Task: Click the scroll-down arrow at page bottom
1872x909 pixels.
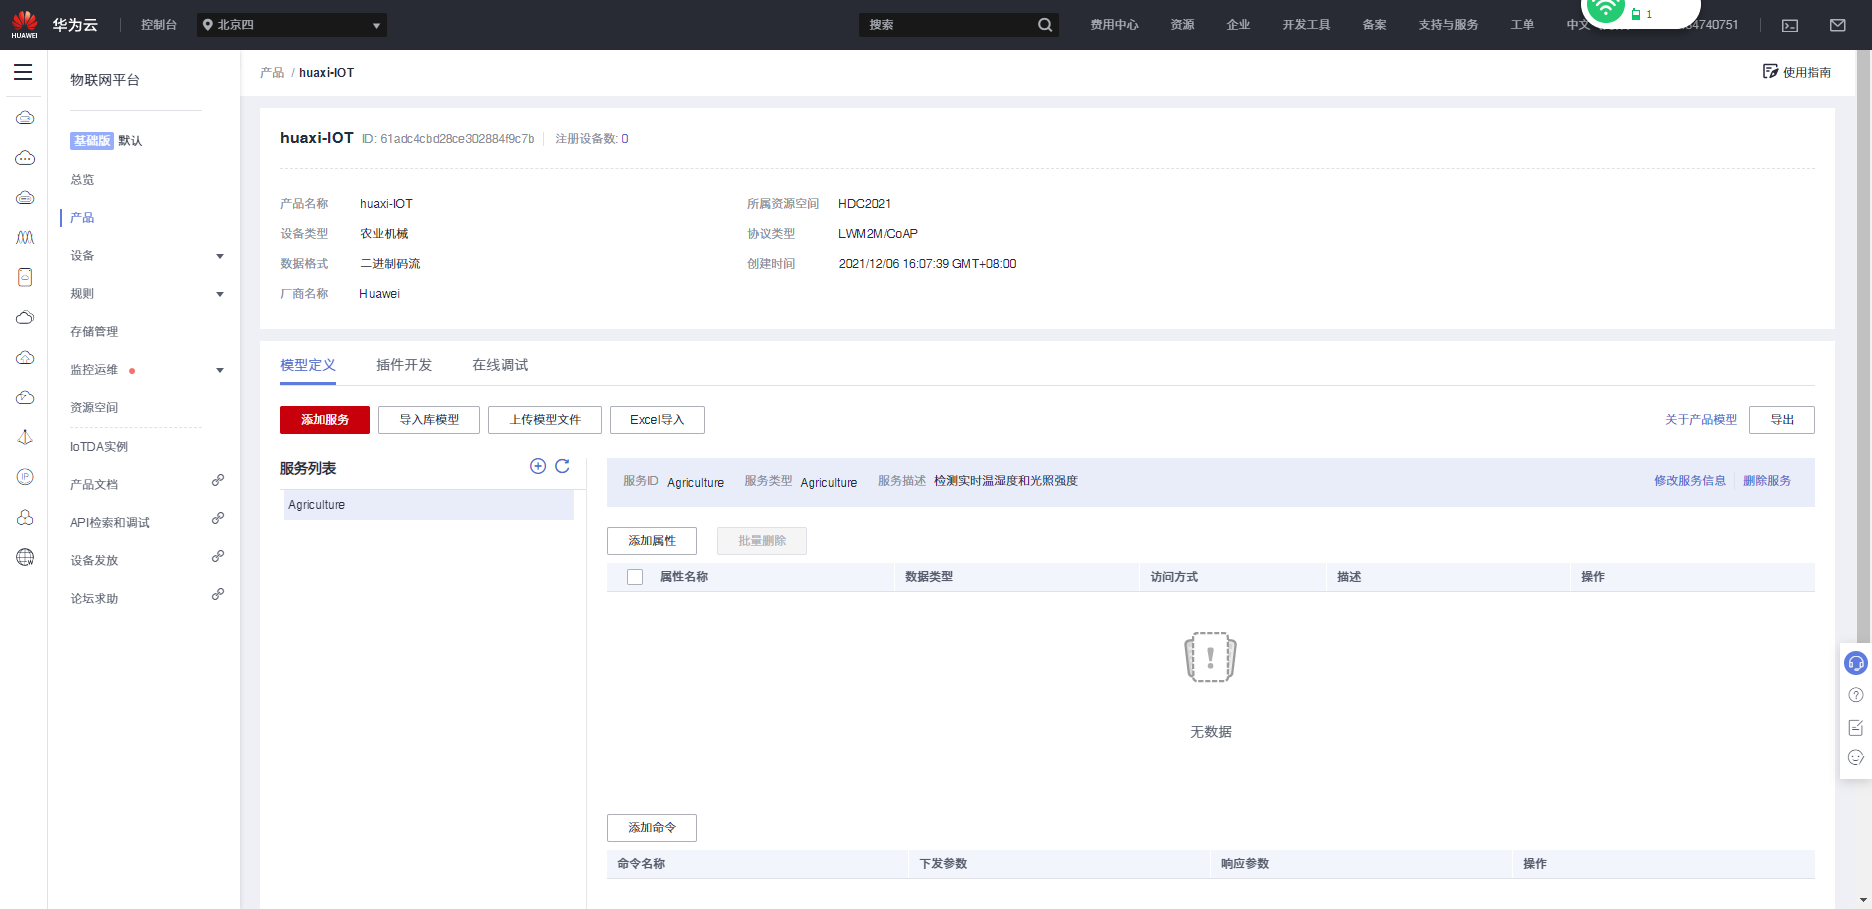Action: click(x=1864, y=900)
